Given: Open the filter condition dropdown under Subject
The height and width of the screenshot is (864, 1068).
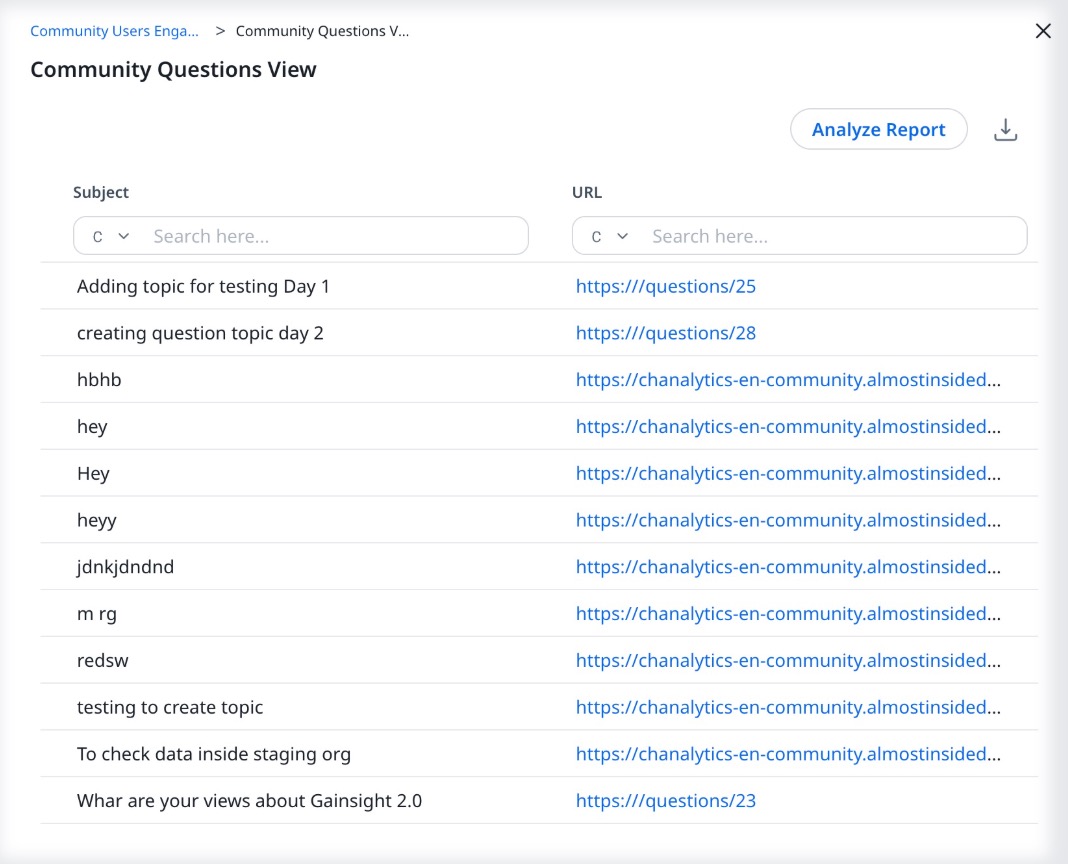Looking at the screenshot, I should (x=106, y=235).
